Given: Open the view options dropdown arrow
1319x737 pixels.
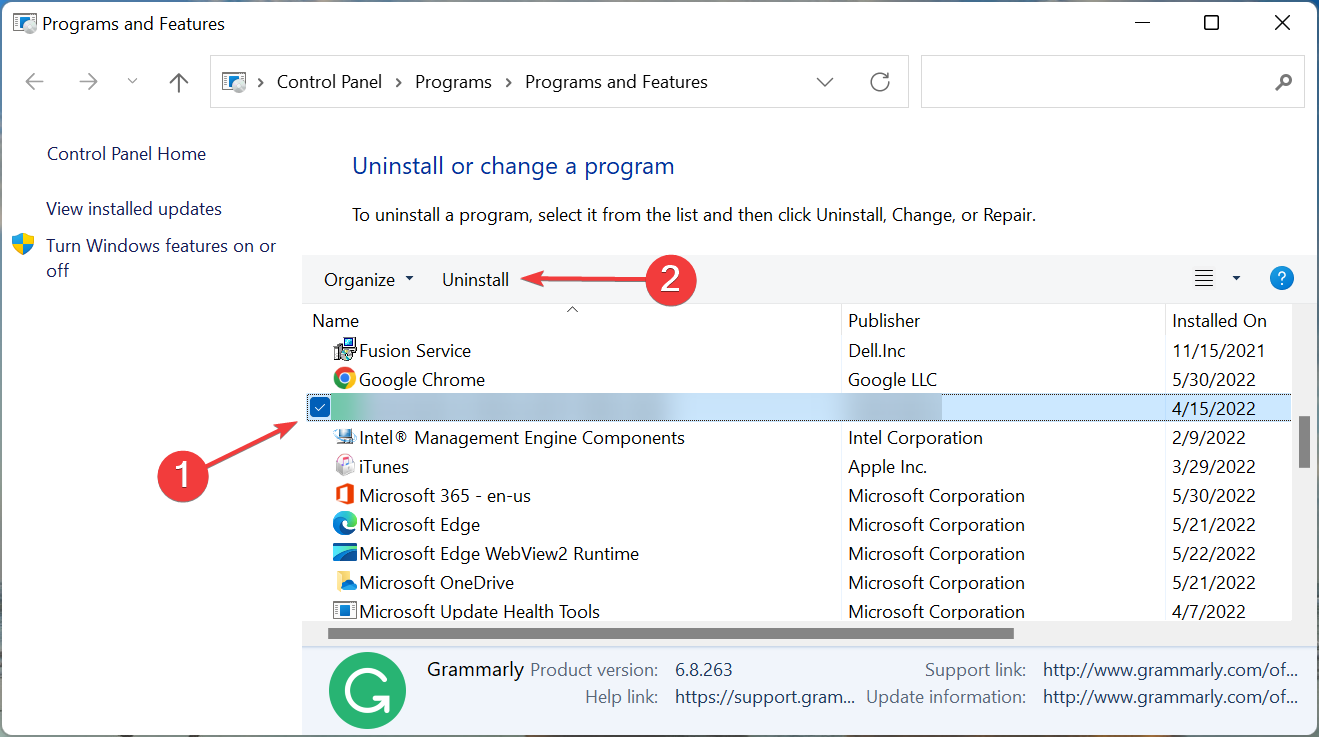Looking at the screenshot, I should point(1236,279).
